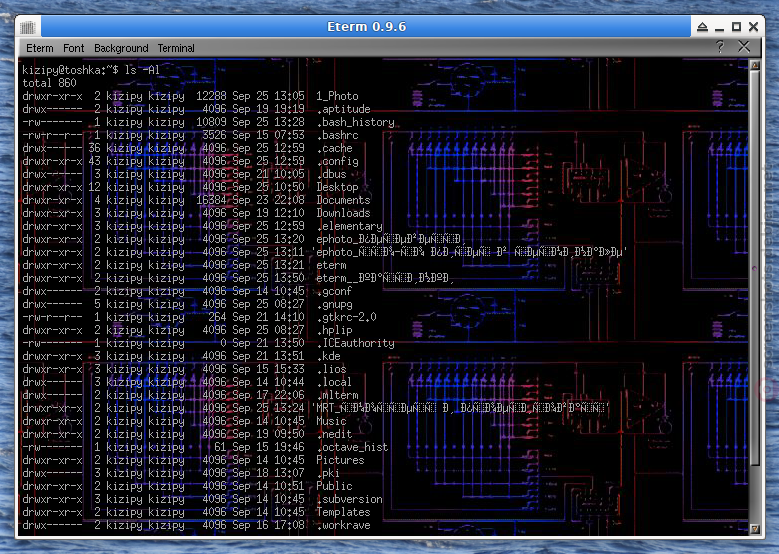Click the .bashrc file name
The image size is (779, 554).
click(337, 135)
